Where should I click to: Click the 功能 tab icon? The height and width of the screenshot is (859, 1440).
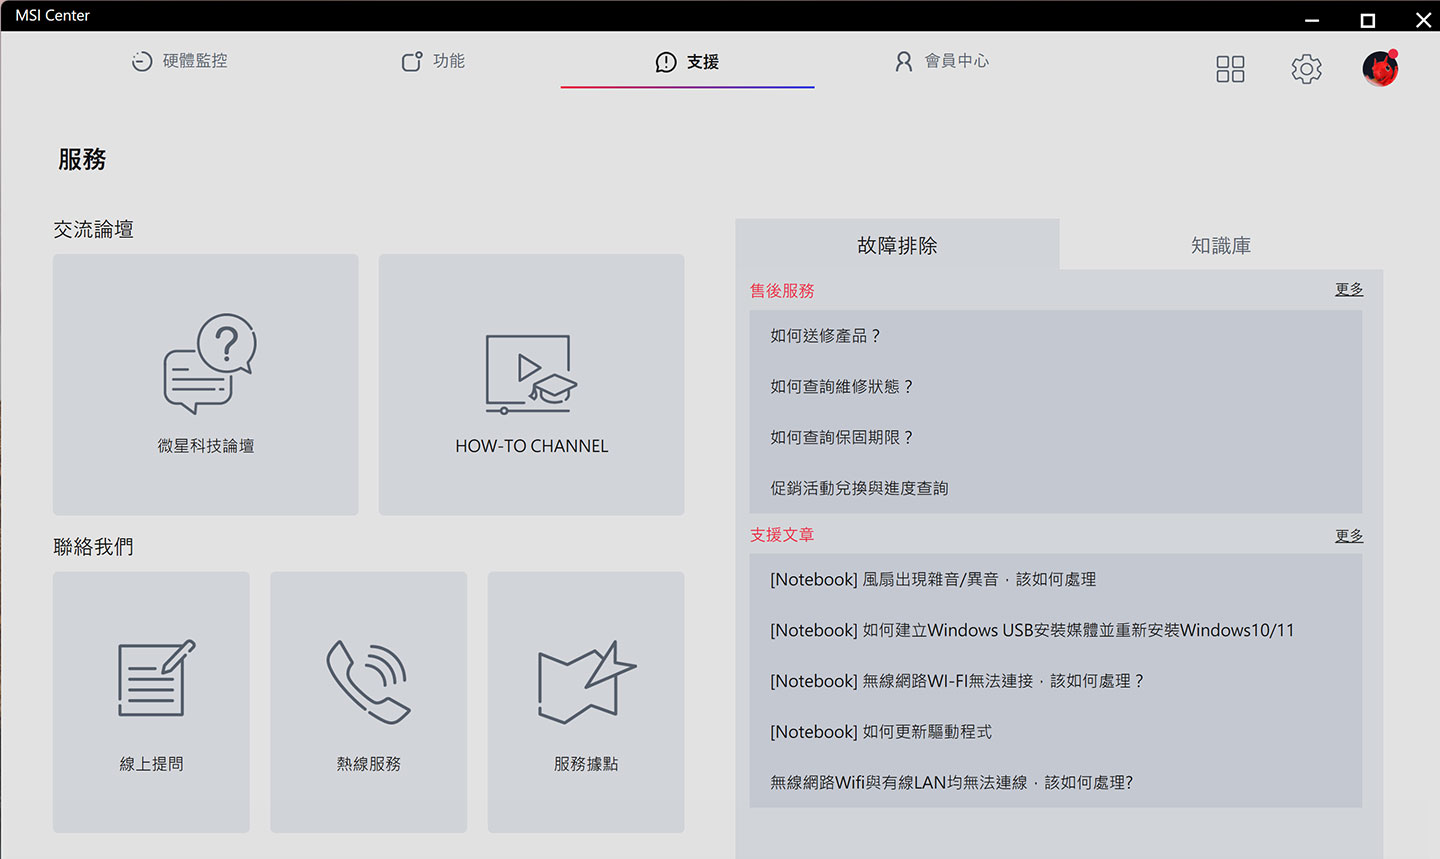[x=412, y=61]
